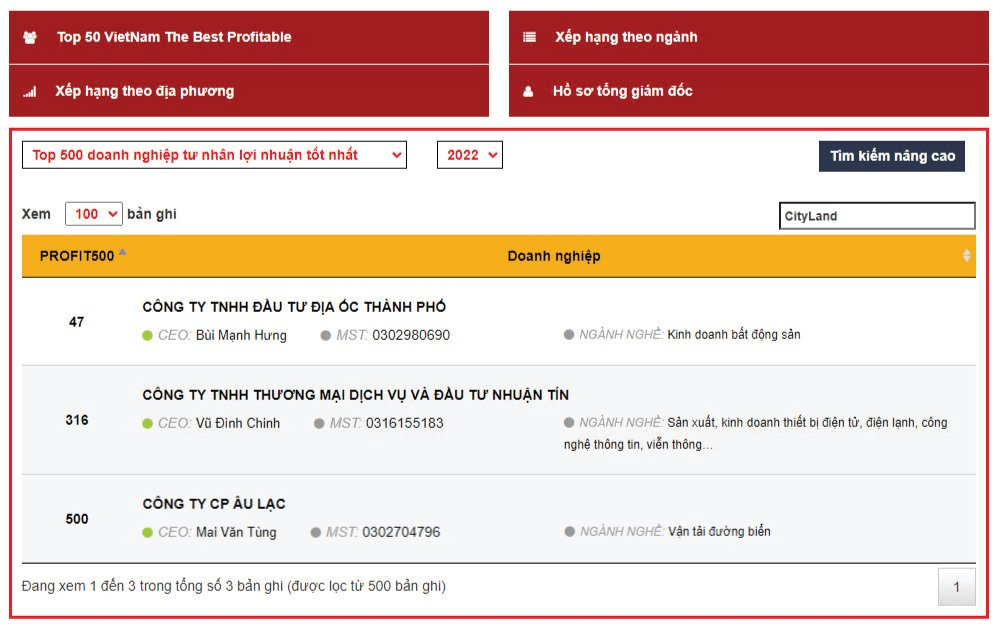Open the 100 records-per-page dropdown
Image resolution: width=1000 pixels, height=630 pixels.
[94, 214]
